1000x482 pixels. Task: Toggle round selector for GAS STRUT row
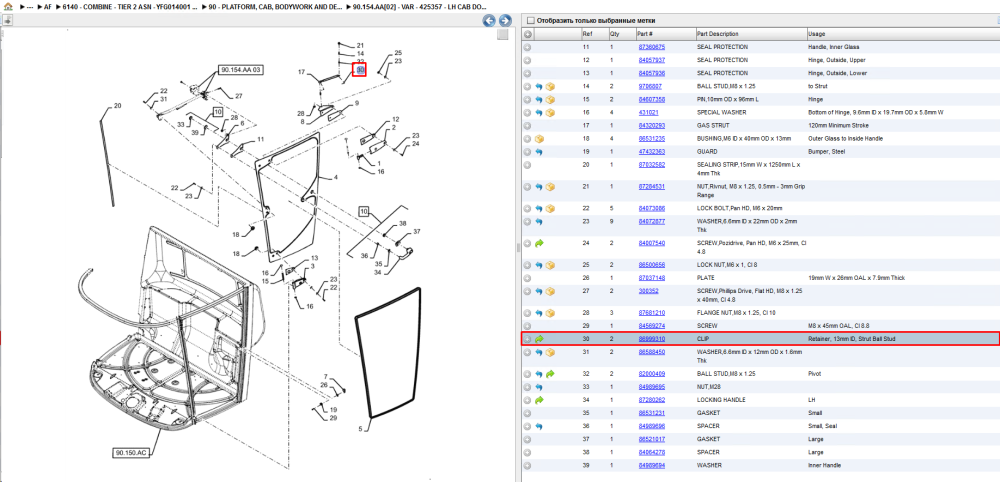point(527,126)
